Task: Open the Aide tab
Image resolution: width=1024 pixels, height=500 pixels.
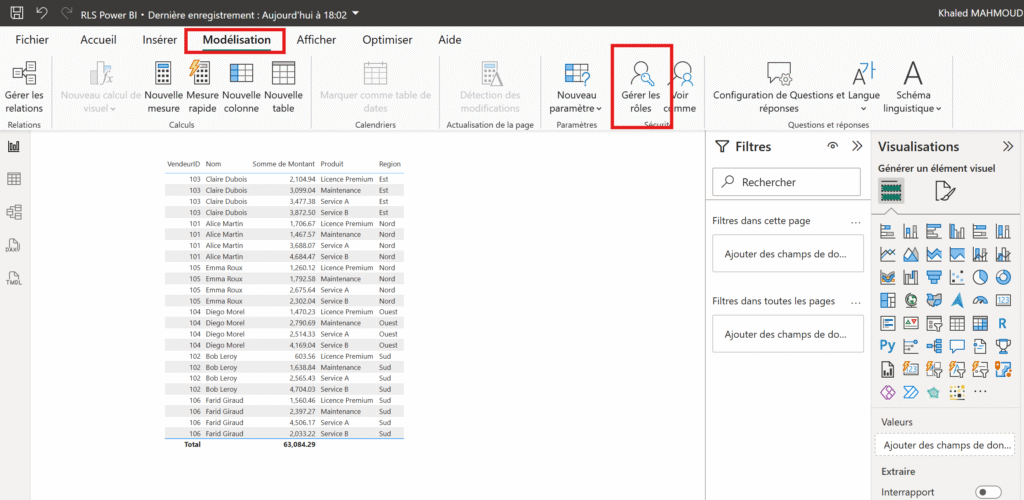Action: click(450, 40)
